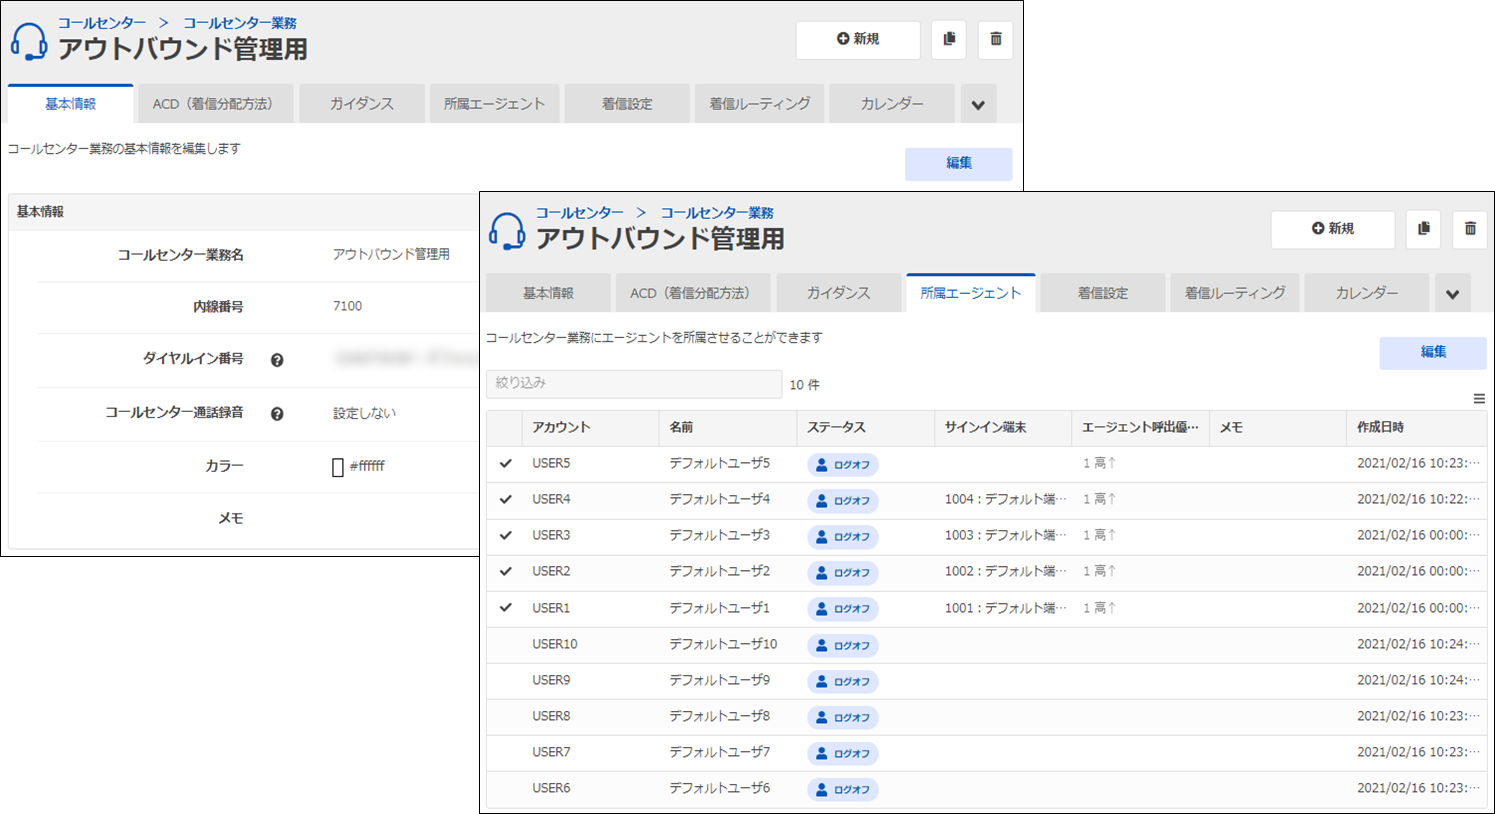The image size is (1495, 814).
Task: Focus the 絞り込み filter field
Action: click(634, 383)
